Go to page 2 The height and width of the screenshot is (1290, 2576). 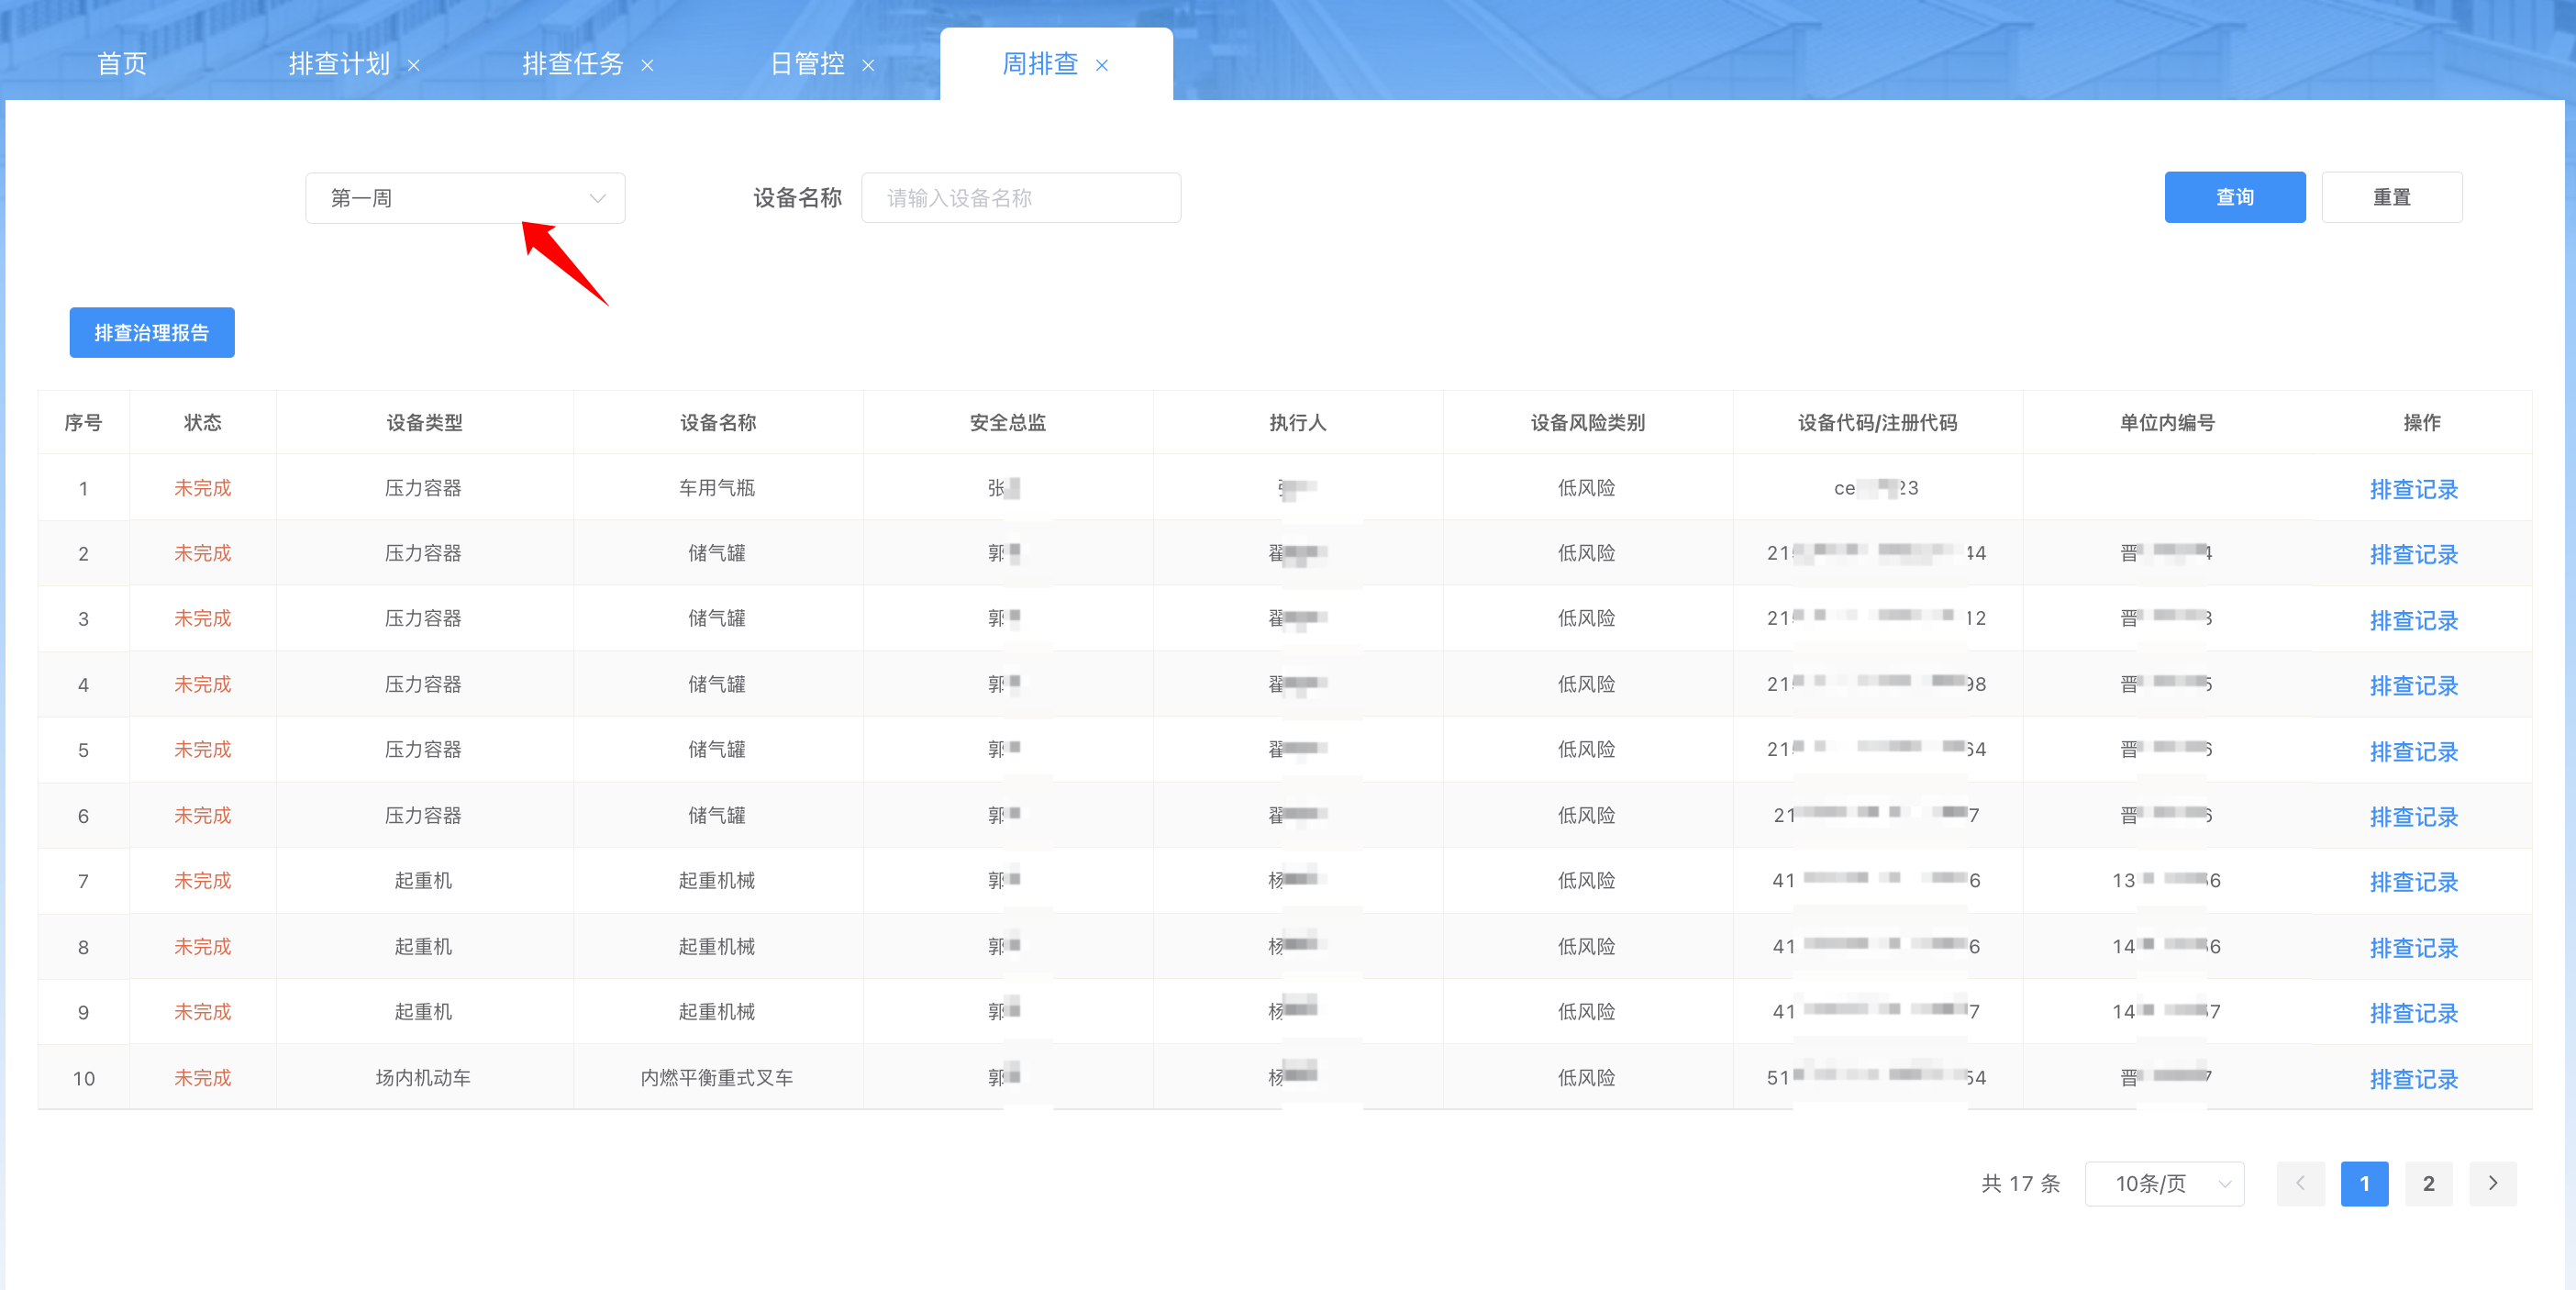coord(2428,1183)
